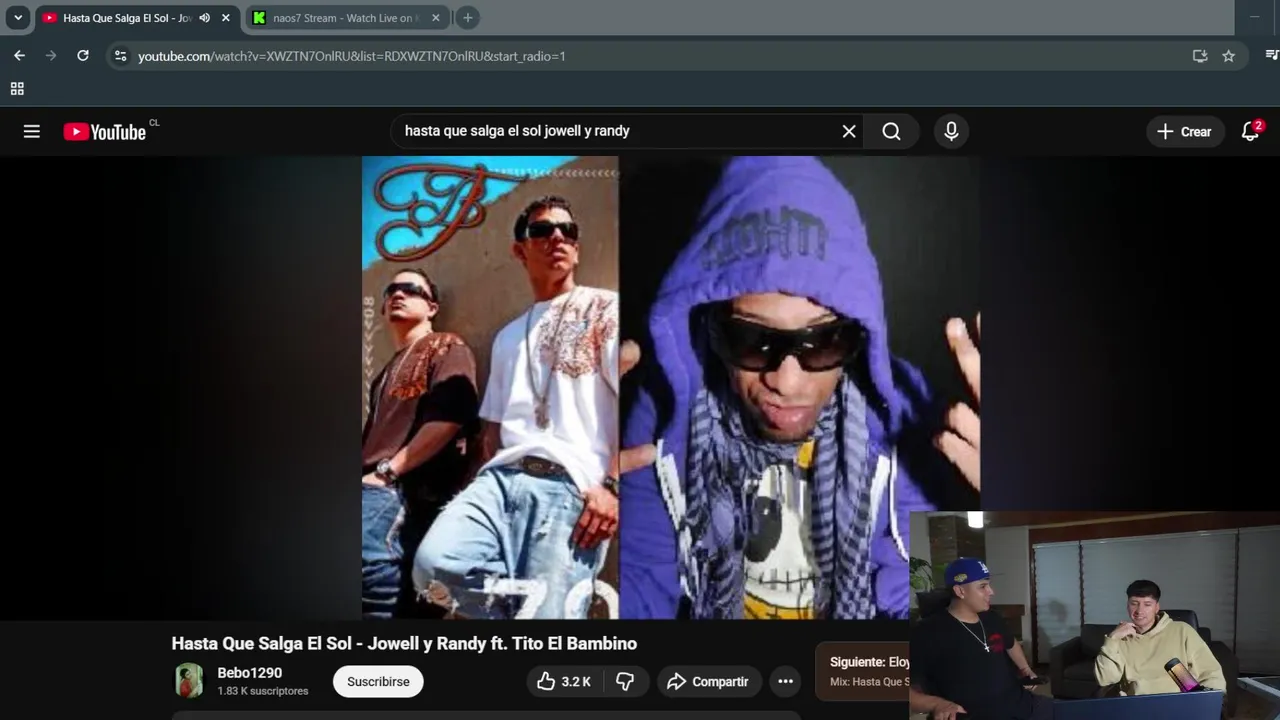Start voice search with microphone
This screenshot has height=720, width=1280.
(x=951, y=131)
